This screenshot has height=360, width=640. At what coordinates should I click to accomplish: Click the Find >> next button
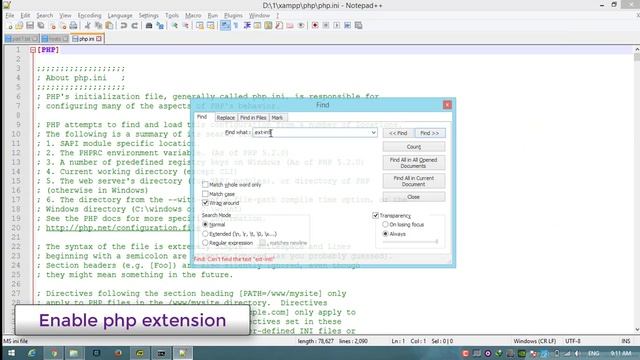click(430, 133)
